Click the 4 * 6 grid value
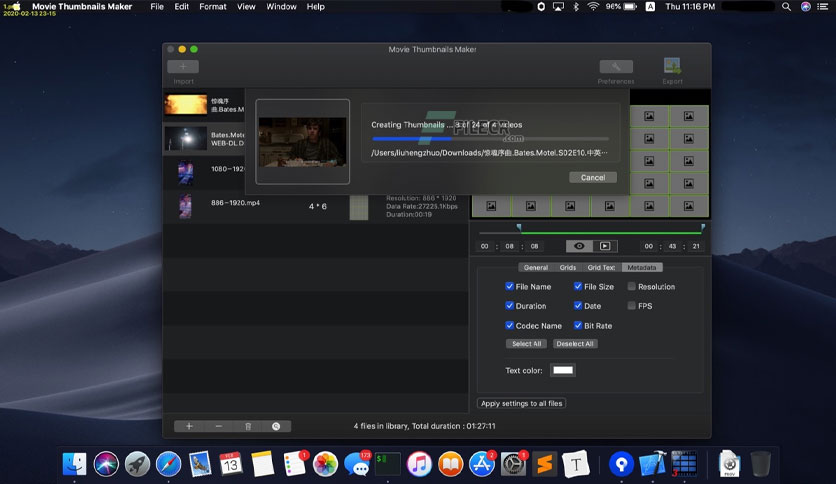The image size is (836, 484). 318,206
